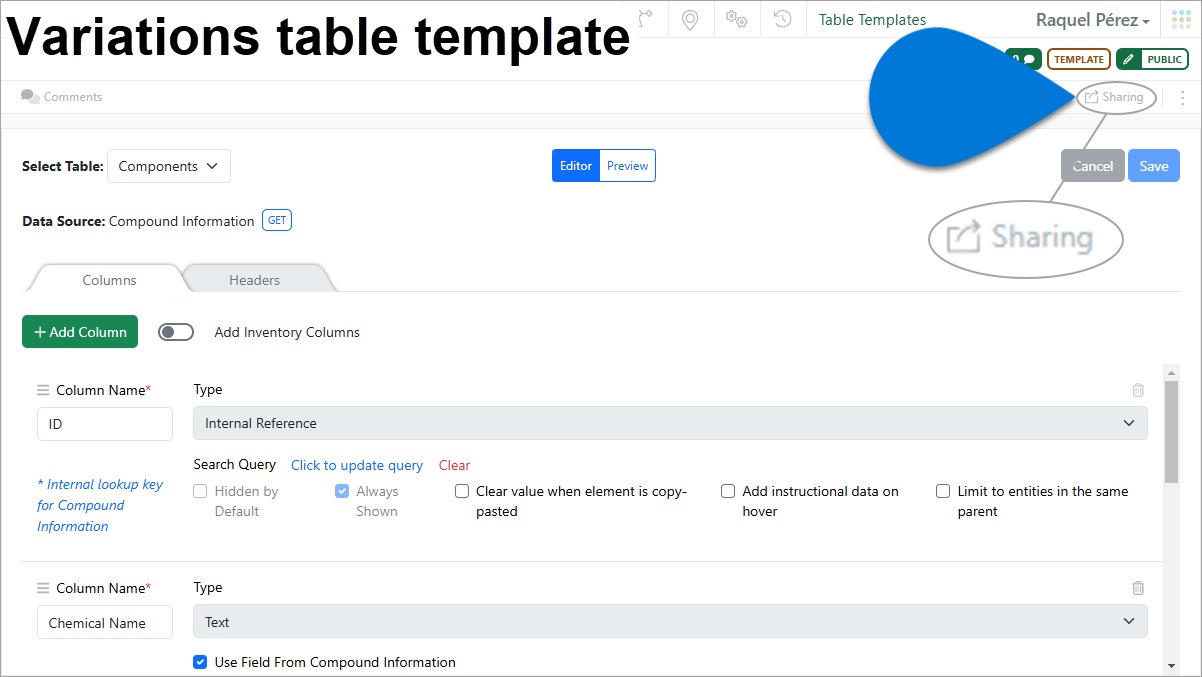Delete the Chemical Name column with trash icon
Image resolution: width=1202 pixels, height=677 pixels.
tap(1138, 588)
